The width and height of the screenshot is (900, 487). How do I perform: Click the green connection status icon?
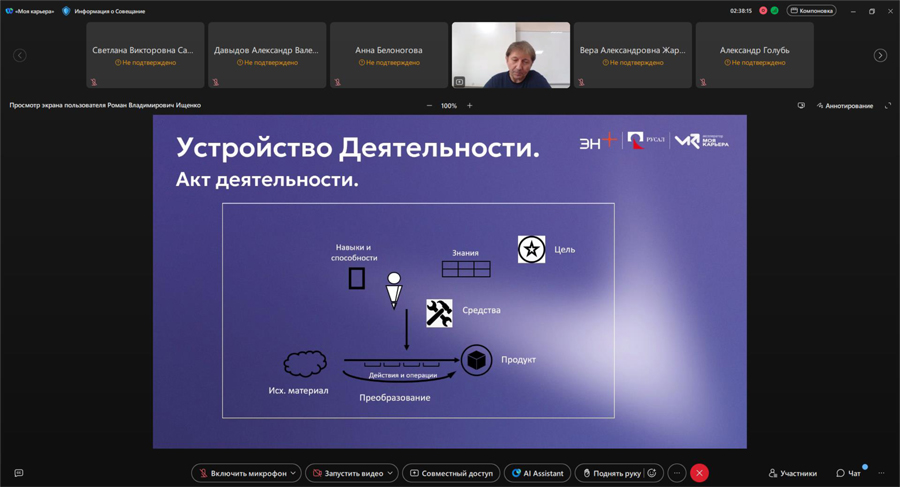[x=774, y=11]
